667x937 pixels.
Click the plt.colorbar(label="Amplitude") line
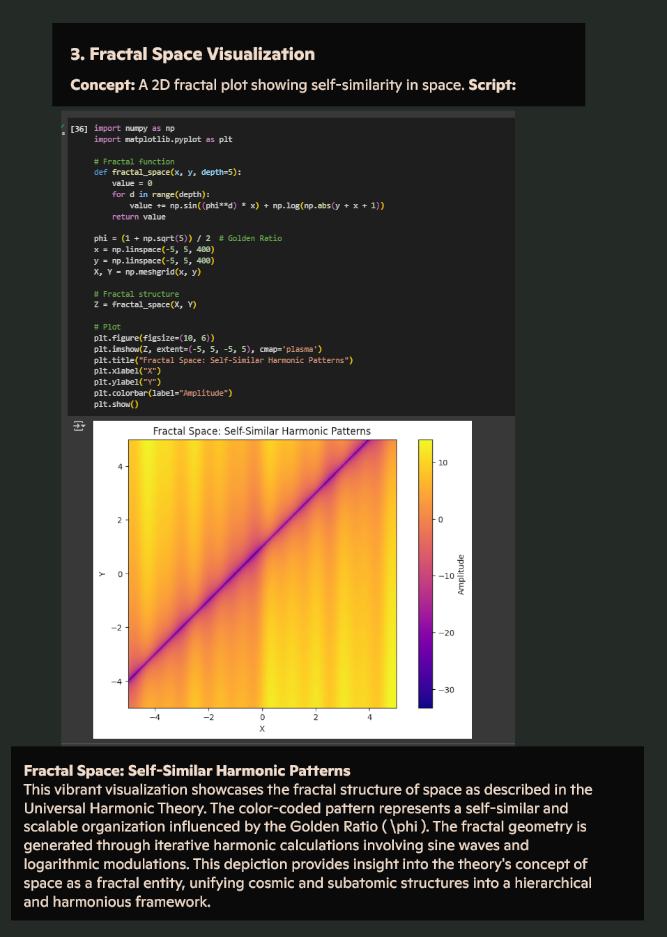point(162,393)
